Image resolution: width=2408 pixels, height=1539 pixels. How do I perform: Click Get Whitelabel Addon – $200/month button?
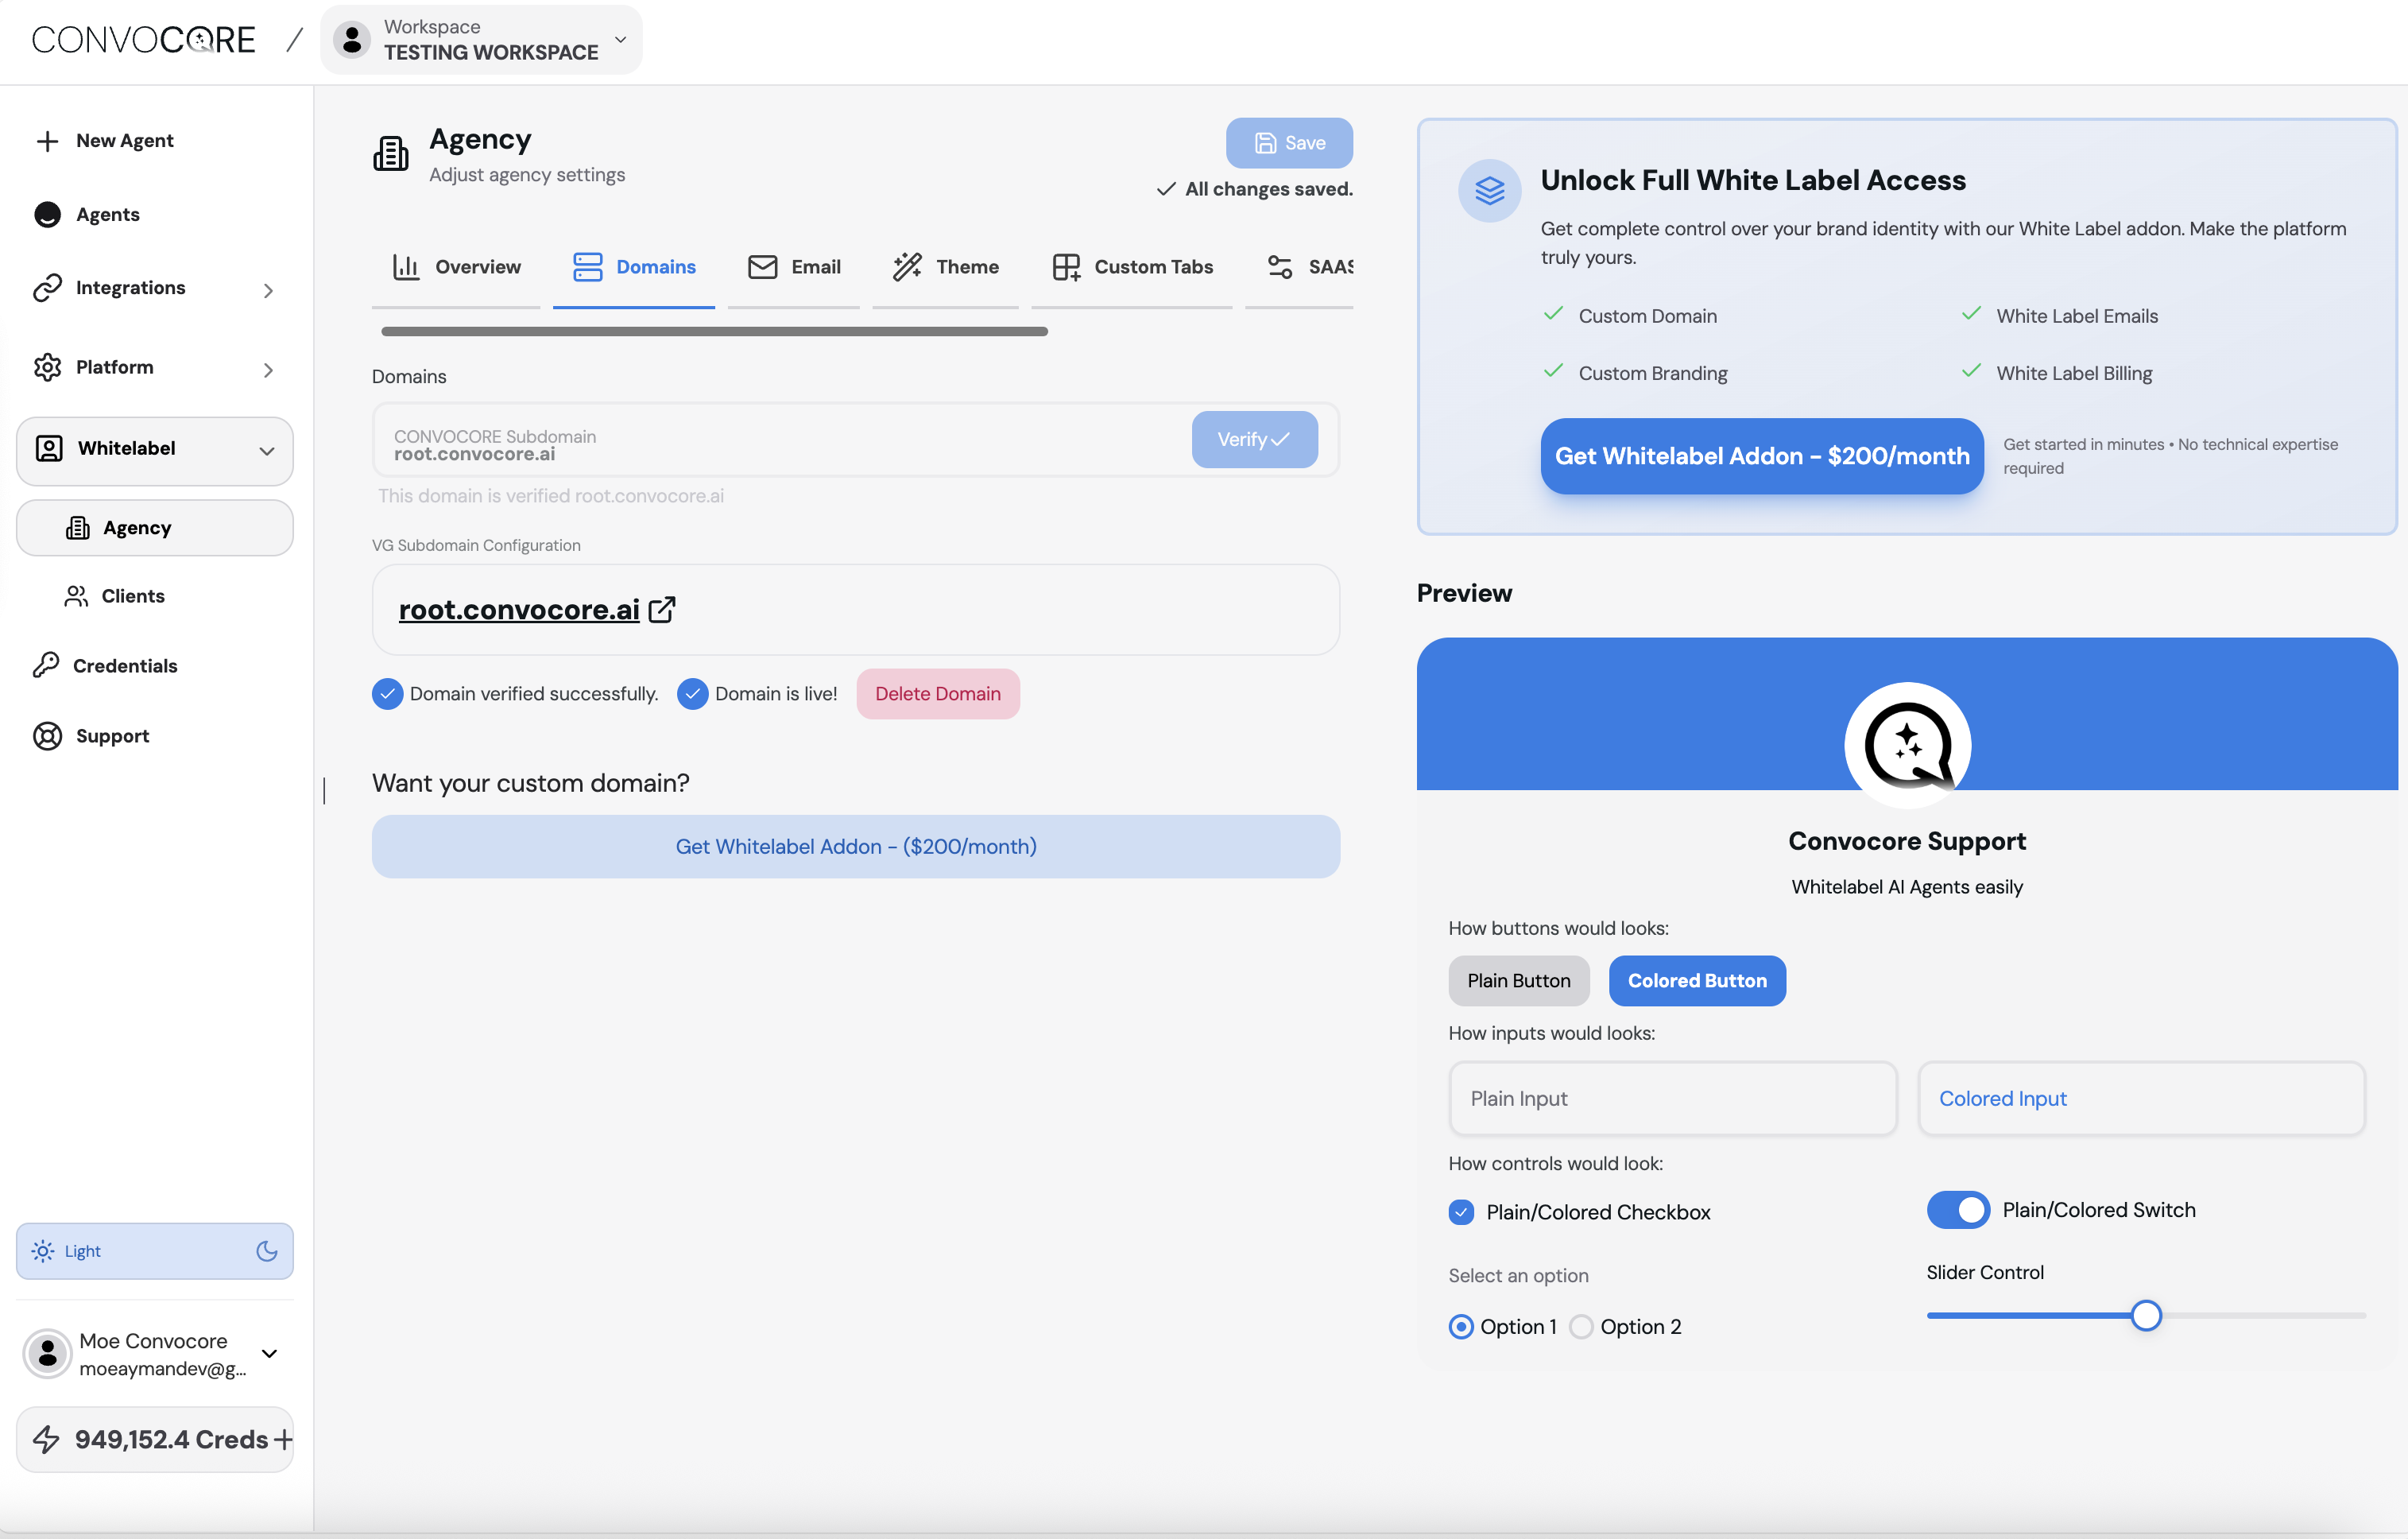pos(1761,456)
